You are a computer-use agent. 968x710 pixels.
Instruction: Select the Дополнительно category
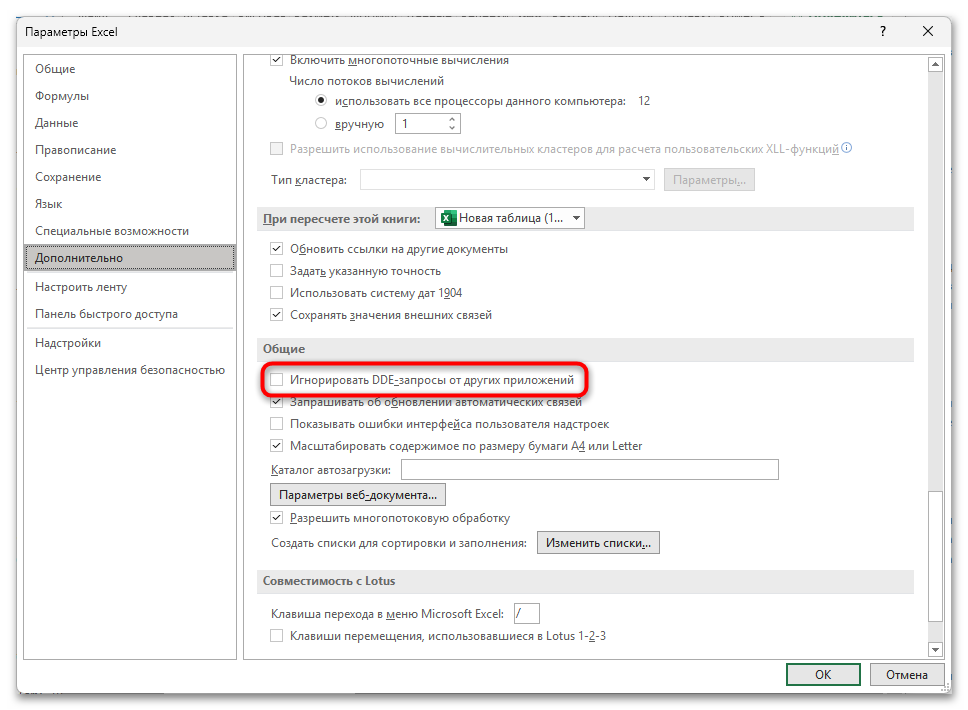click(x=130, y=257)
